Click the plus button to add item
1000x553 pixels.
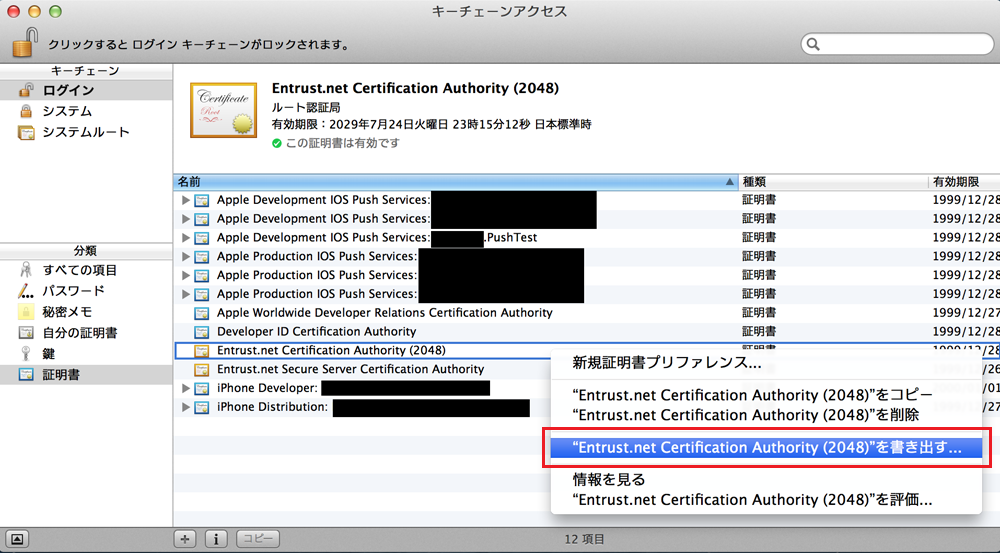pos(185,539)
